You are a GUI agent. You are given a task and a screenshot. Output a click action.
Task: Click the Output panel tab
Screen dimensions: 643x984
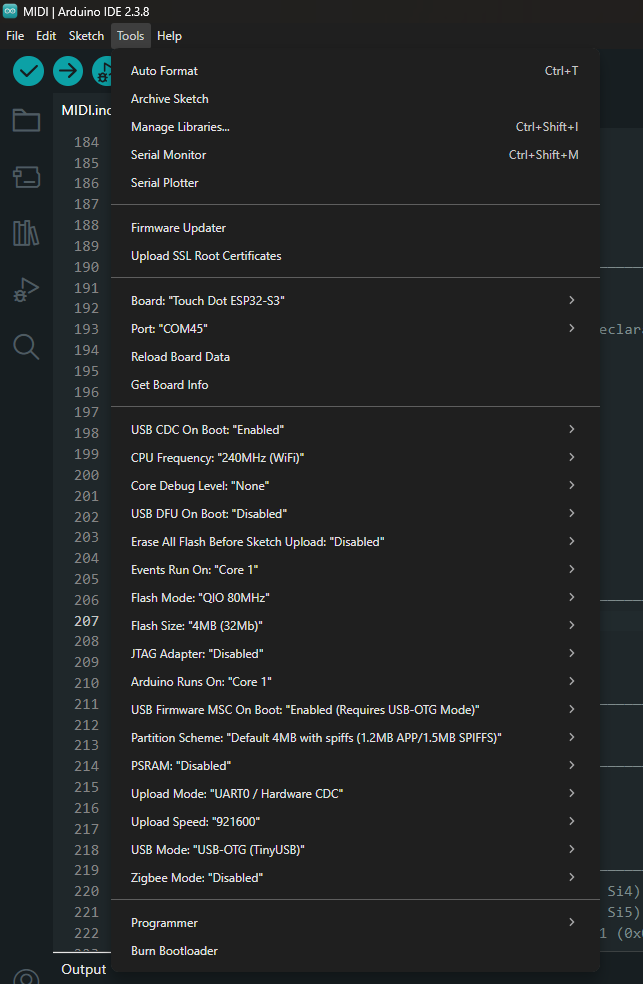click(83, 970)
